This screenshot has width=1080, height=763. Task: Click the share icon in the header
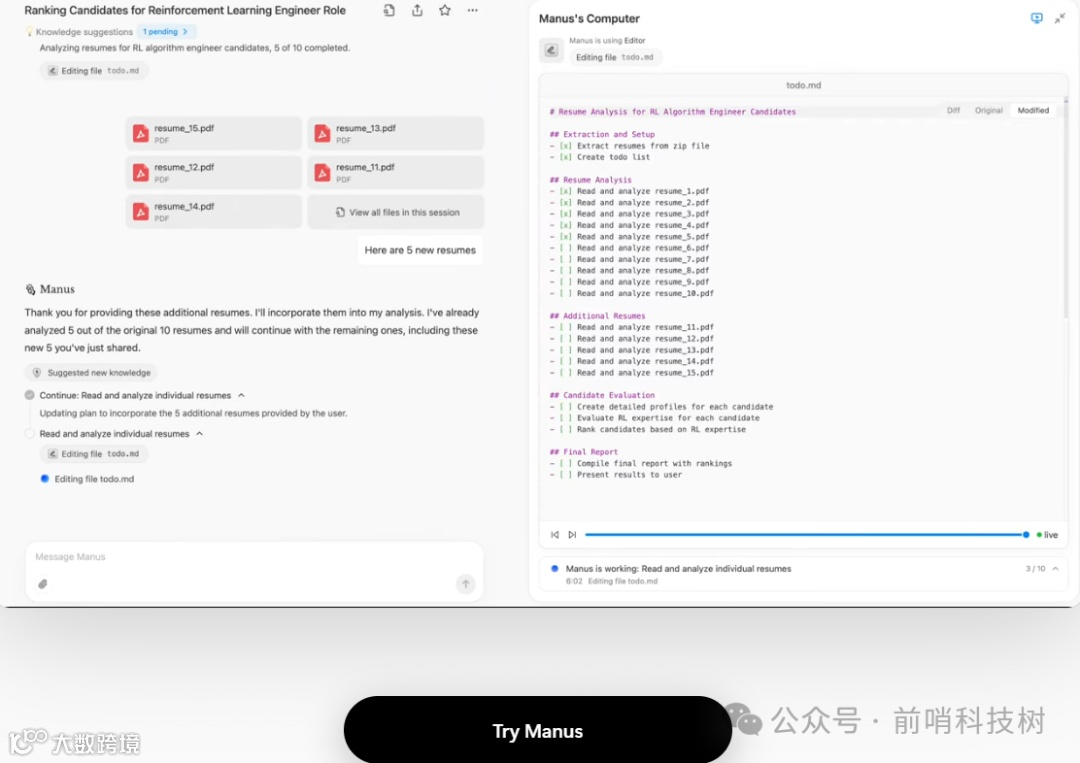point(417,10)
